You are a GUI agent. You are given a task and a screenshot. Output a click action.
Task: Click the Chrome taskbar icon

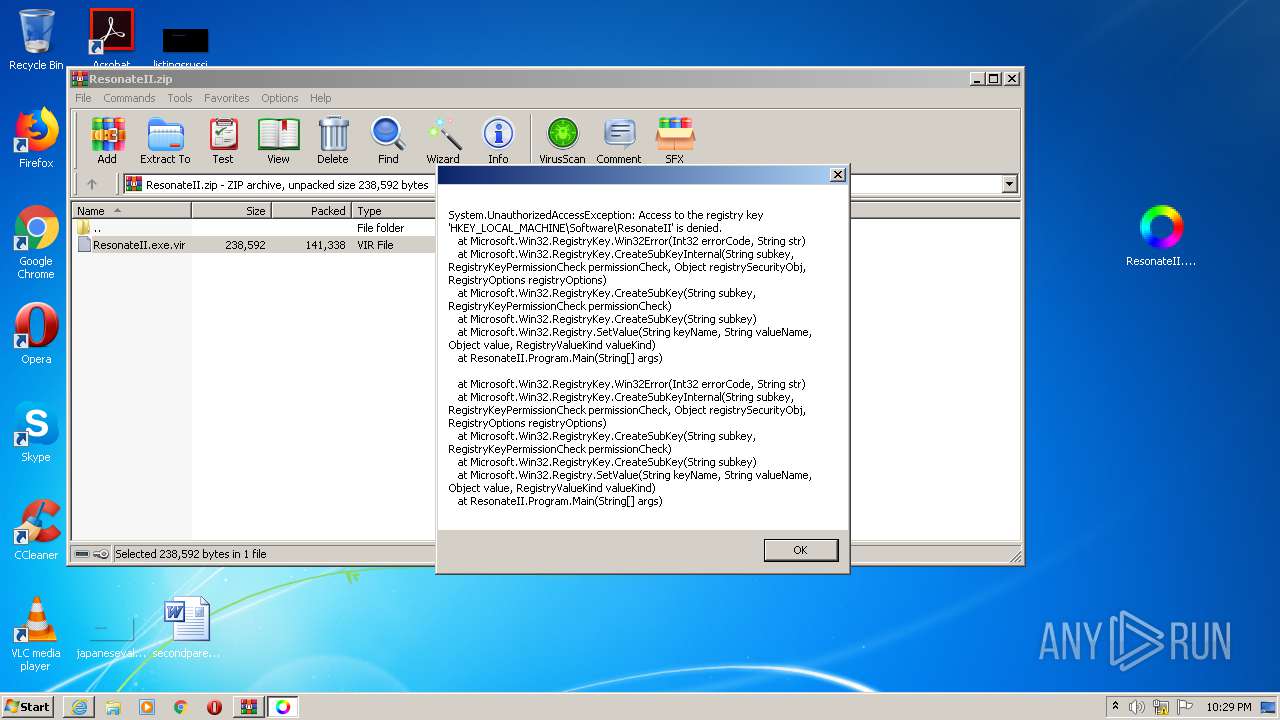point(180,707)
